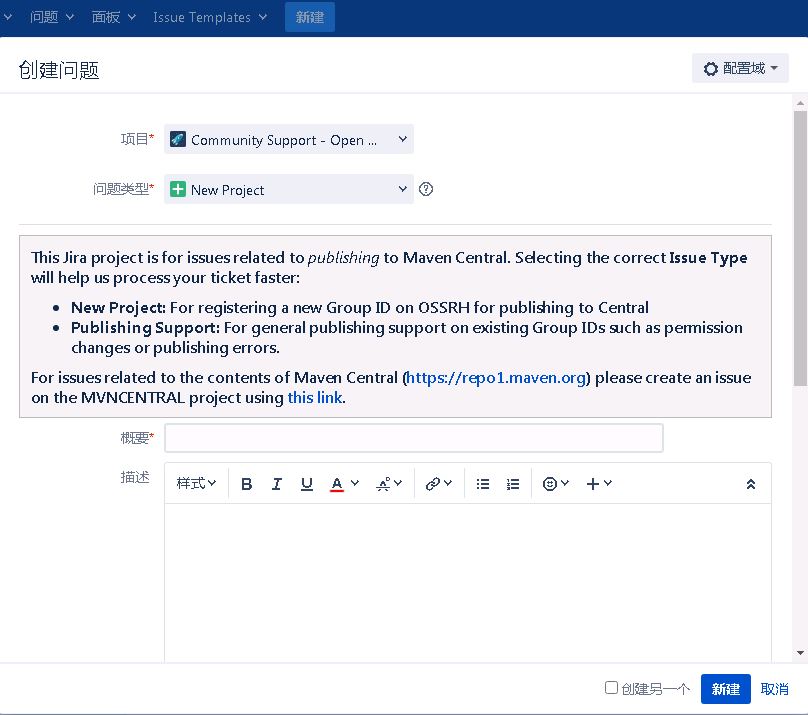The height and width of the screenshot is (715, 808).
Task: Follow the 'this link' hyperlink
Action: pyautogui.click(x=315, y=398)
